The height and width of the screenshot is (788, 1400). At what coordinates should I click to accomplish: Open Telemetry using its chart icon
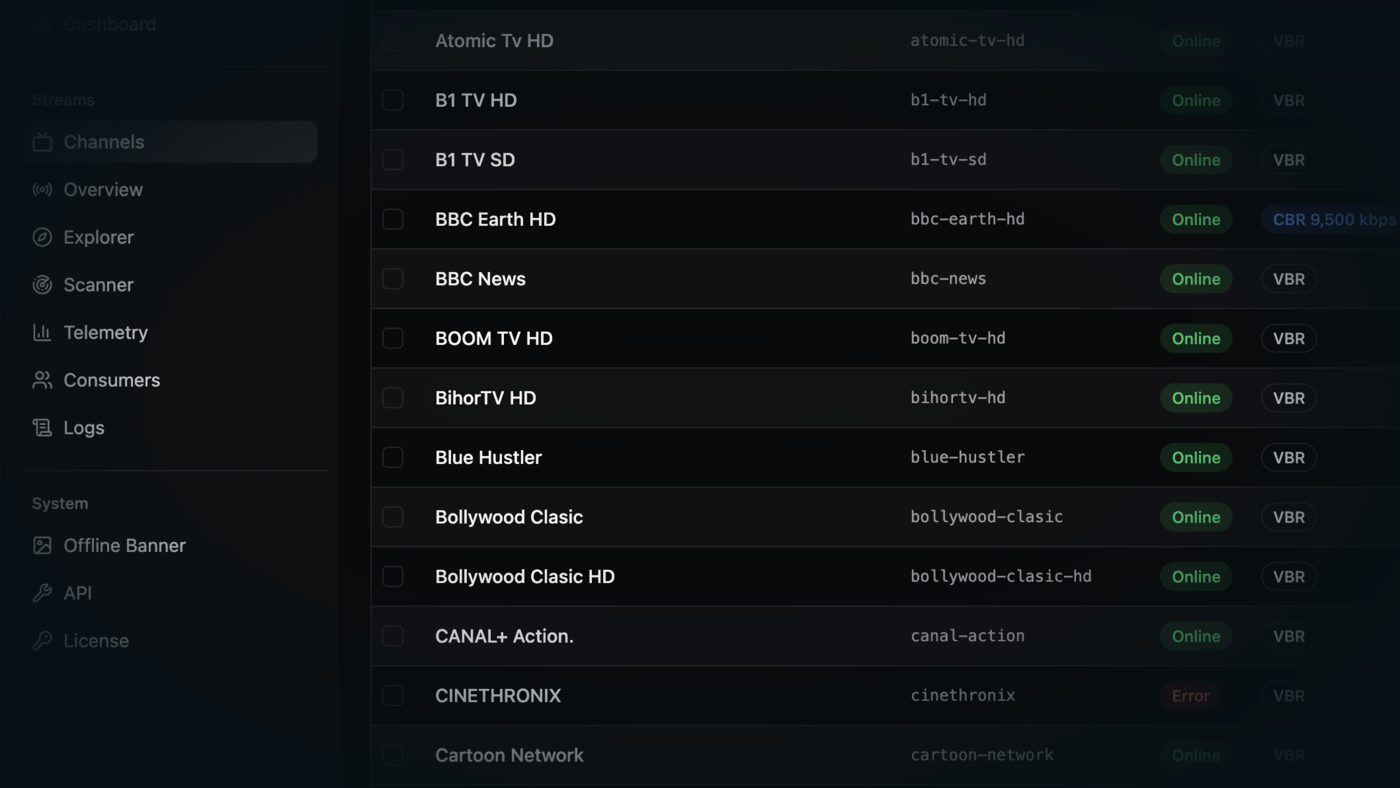coord(42,332)
